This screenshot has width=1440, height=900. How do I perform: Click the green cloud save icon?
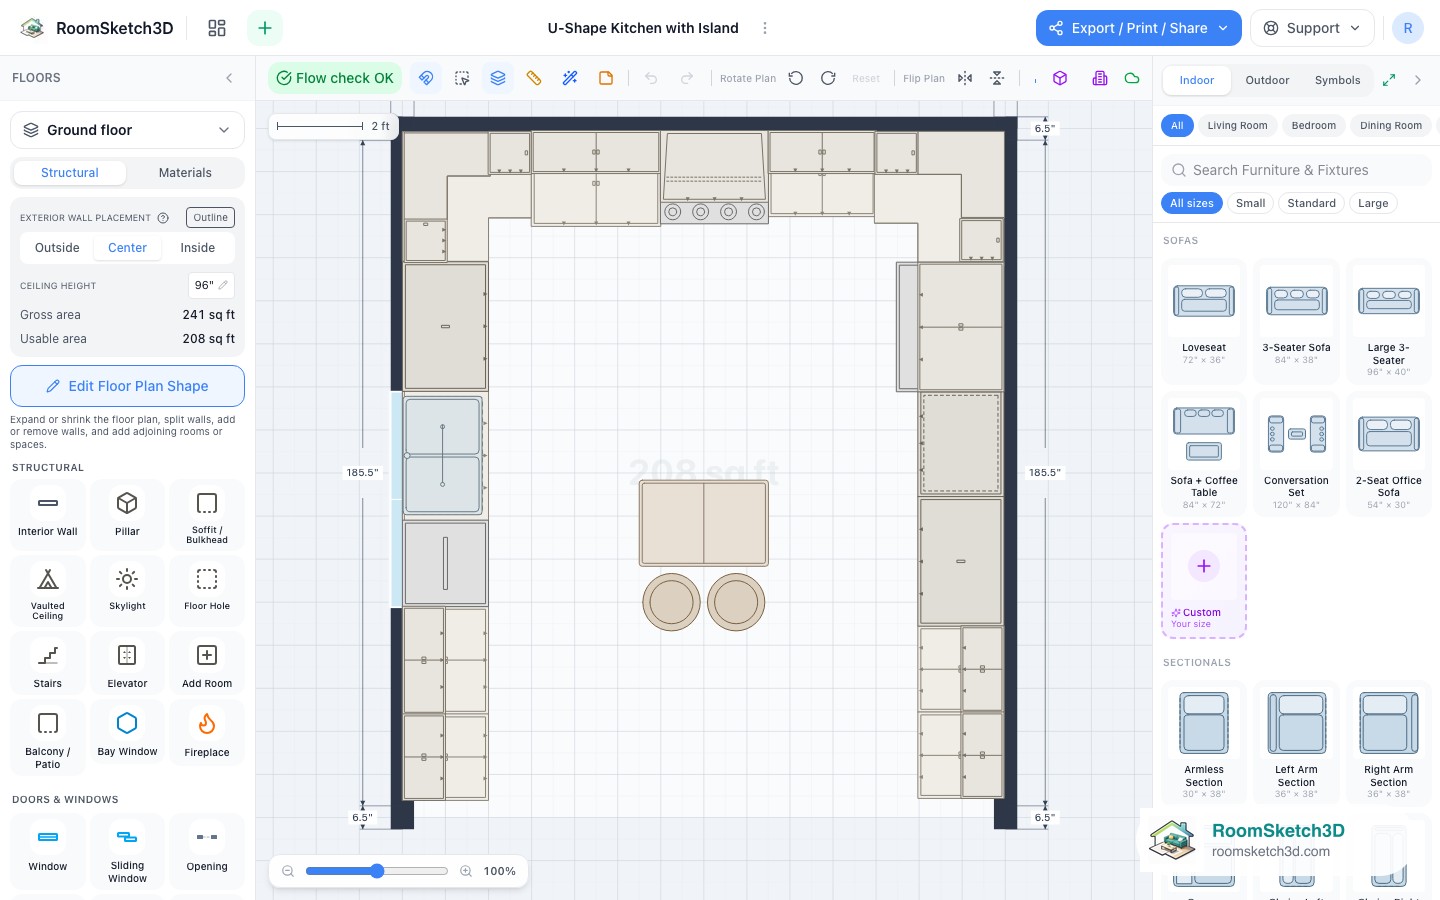[1132, 78]
